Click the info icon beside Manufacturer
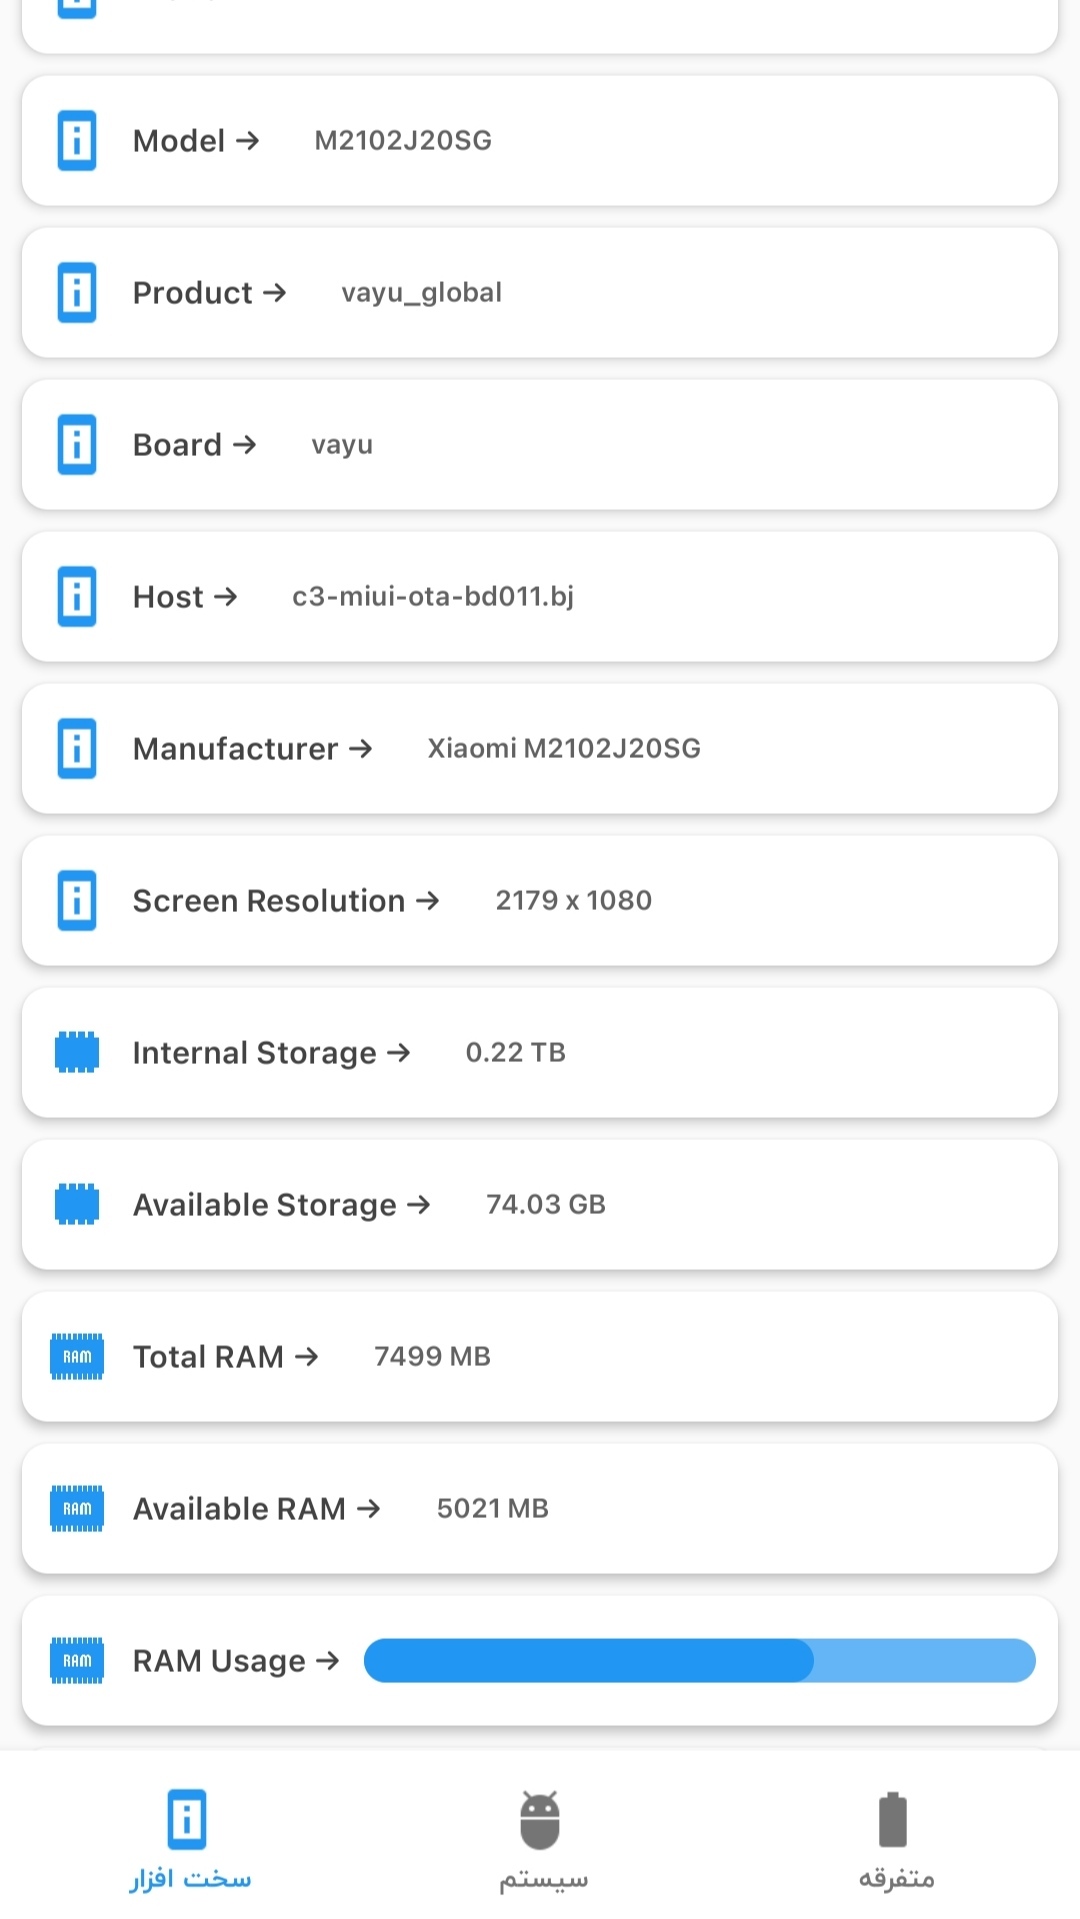Screen dimensions: 1080x1919 [x=77, y=749]
